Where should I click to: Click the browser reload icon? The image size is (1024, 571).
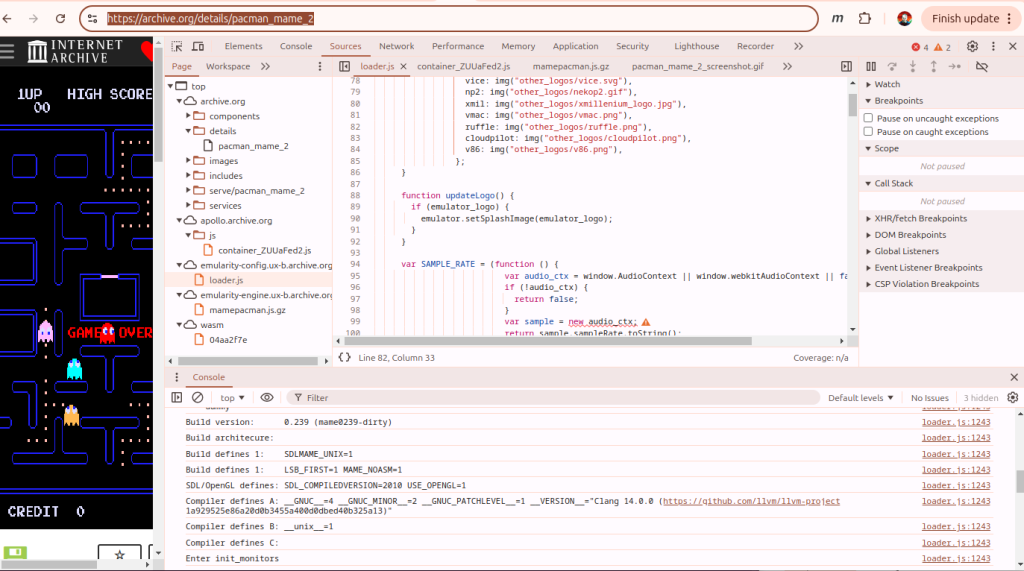point(60,18)
